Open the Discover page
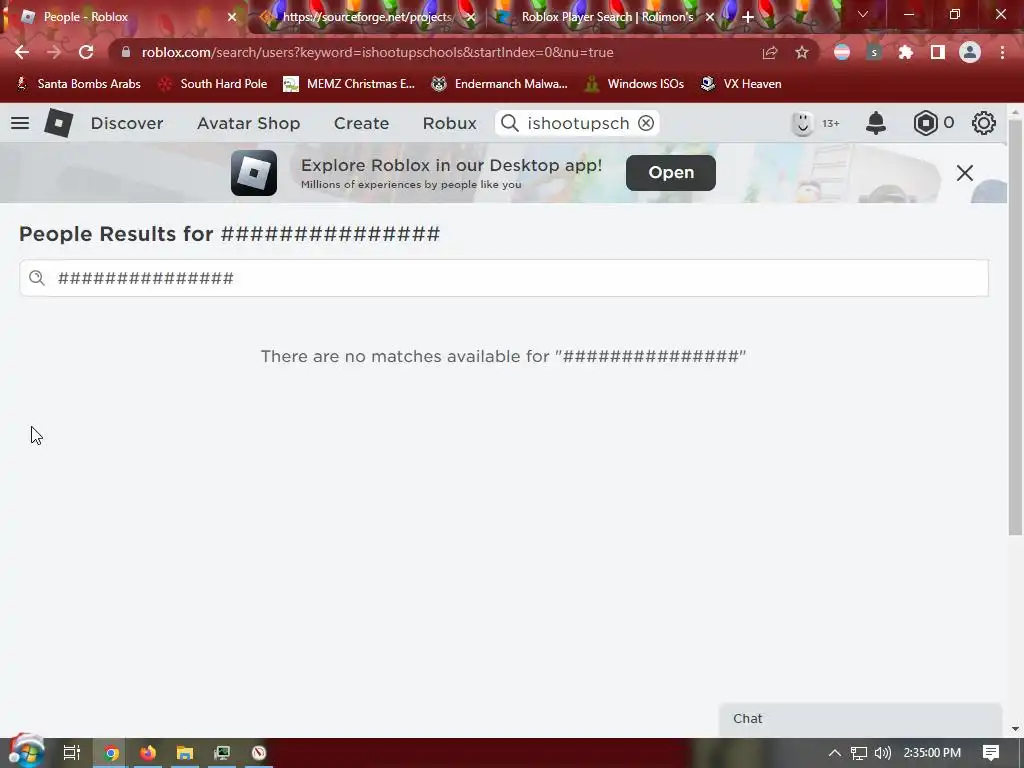 point(127,123)
